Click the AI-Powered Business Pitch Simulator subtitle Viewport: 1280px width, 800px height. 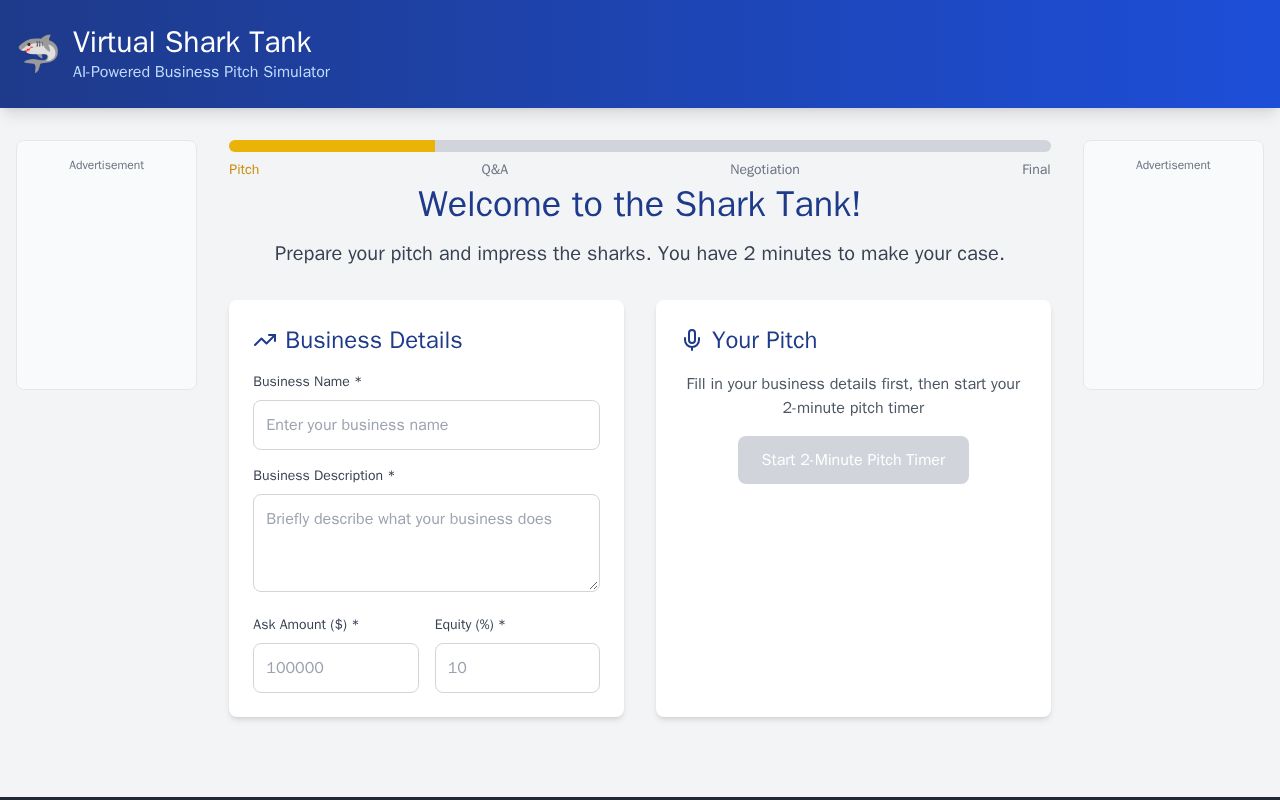tap(201, 72)
